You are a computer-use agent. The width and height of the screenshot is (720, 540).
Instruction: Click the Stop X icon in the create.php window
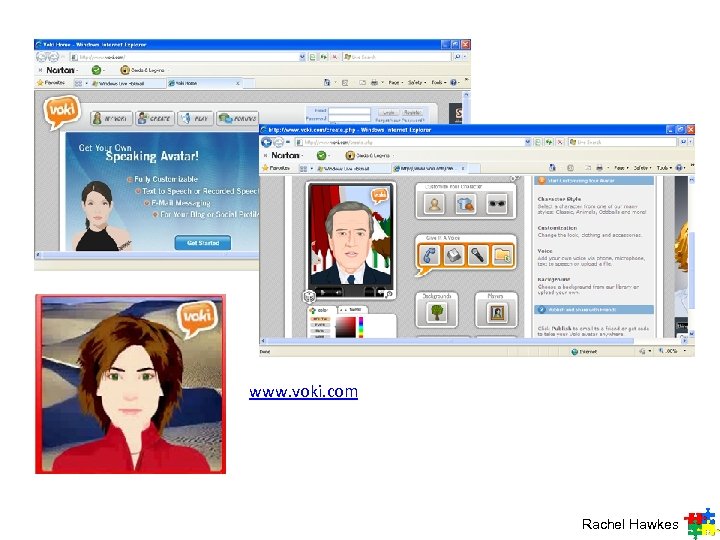pos(560,142)
